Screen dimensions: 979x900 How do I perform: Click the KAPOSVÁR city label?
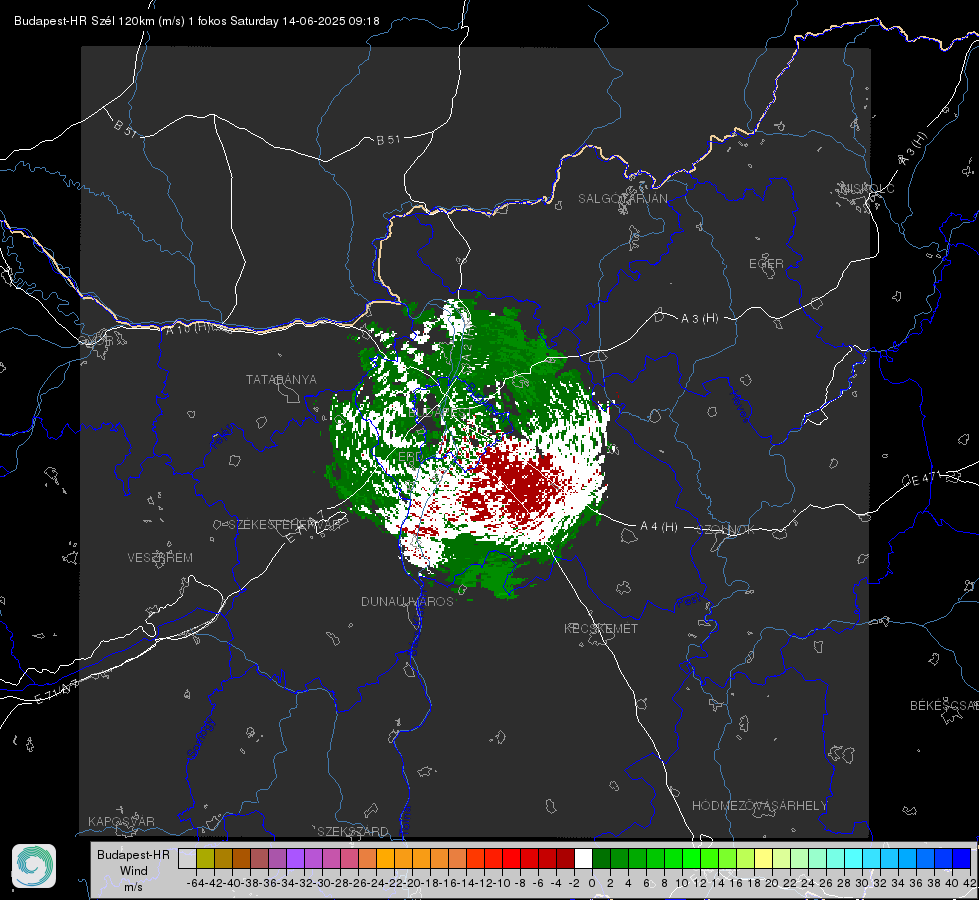[x=121, y=821]
